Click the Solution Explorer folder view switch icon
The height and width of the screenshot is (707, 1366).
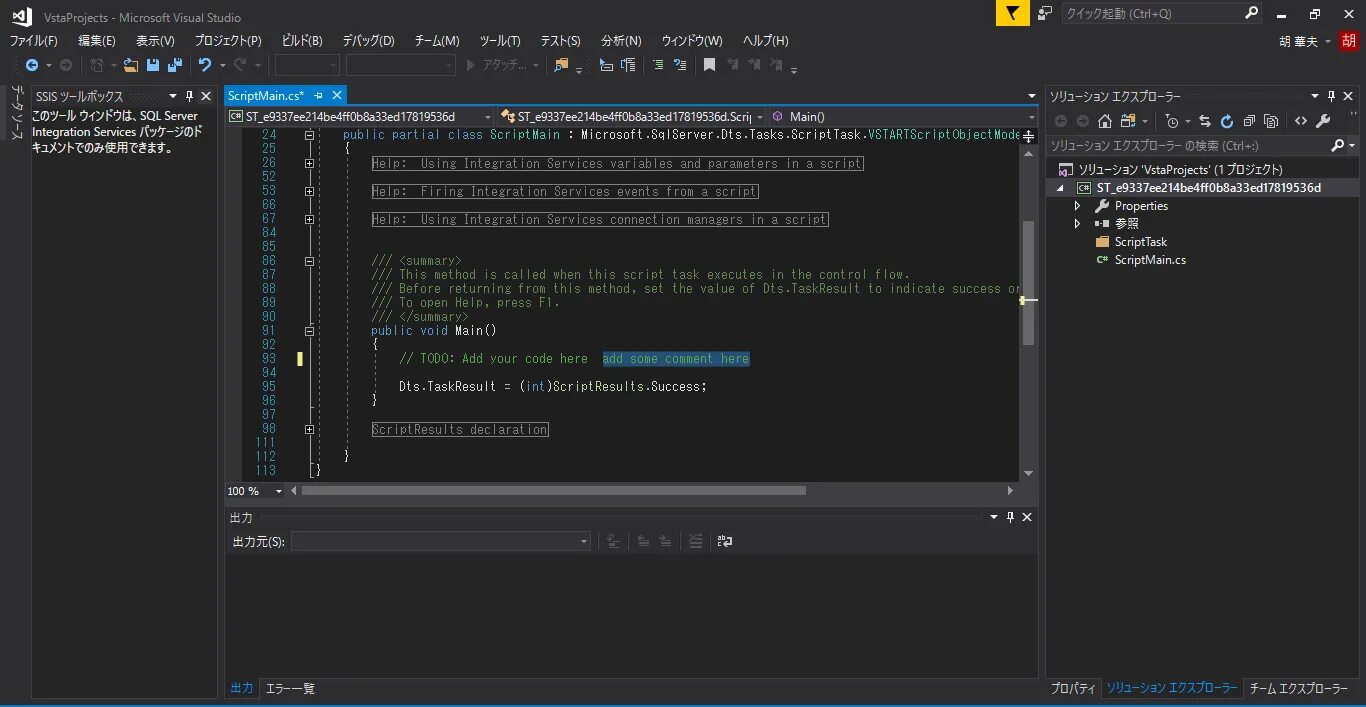coord(1127,121)
